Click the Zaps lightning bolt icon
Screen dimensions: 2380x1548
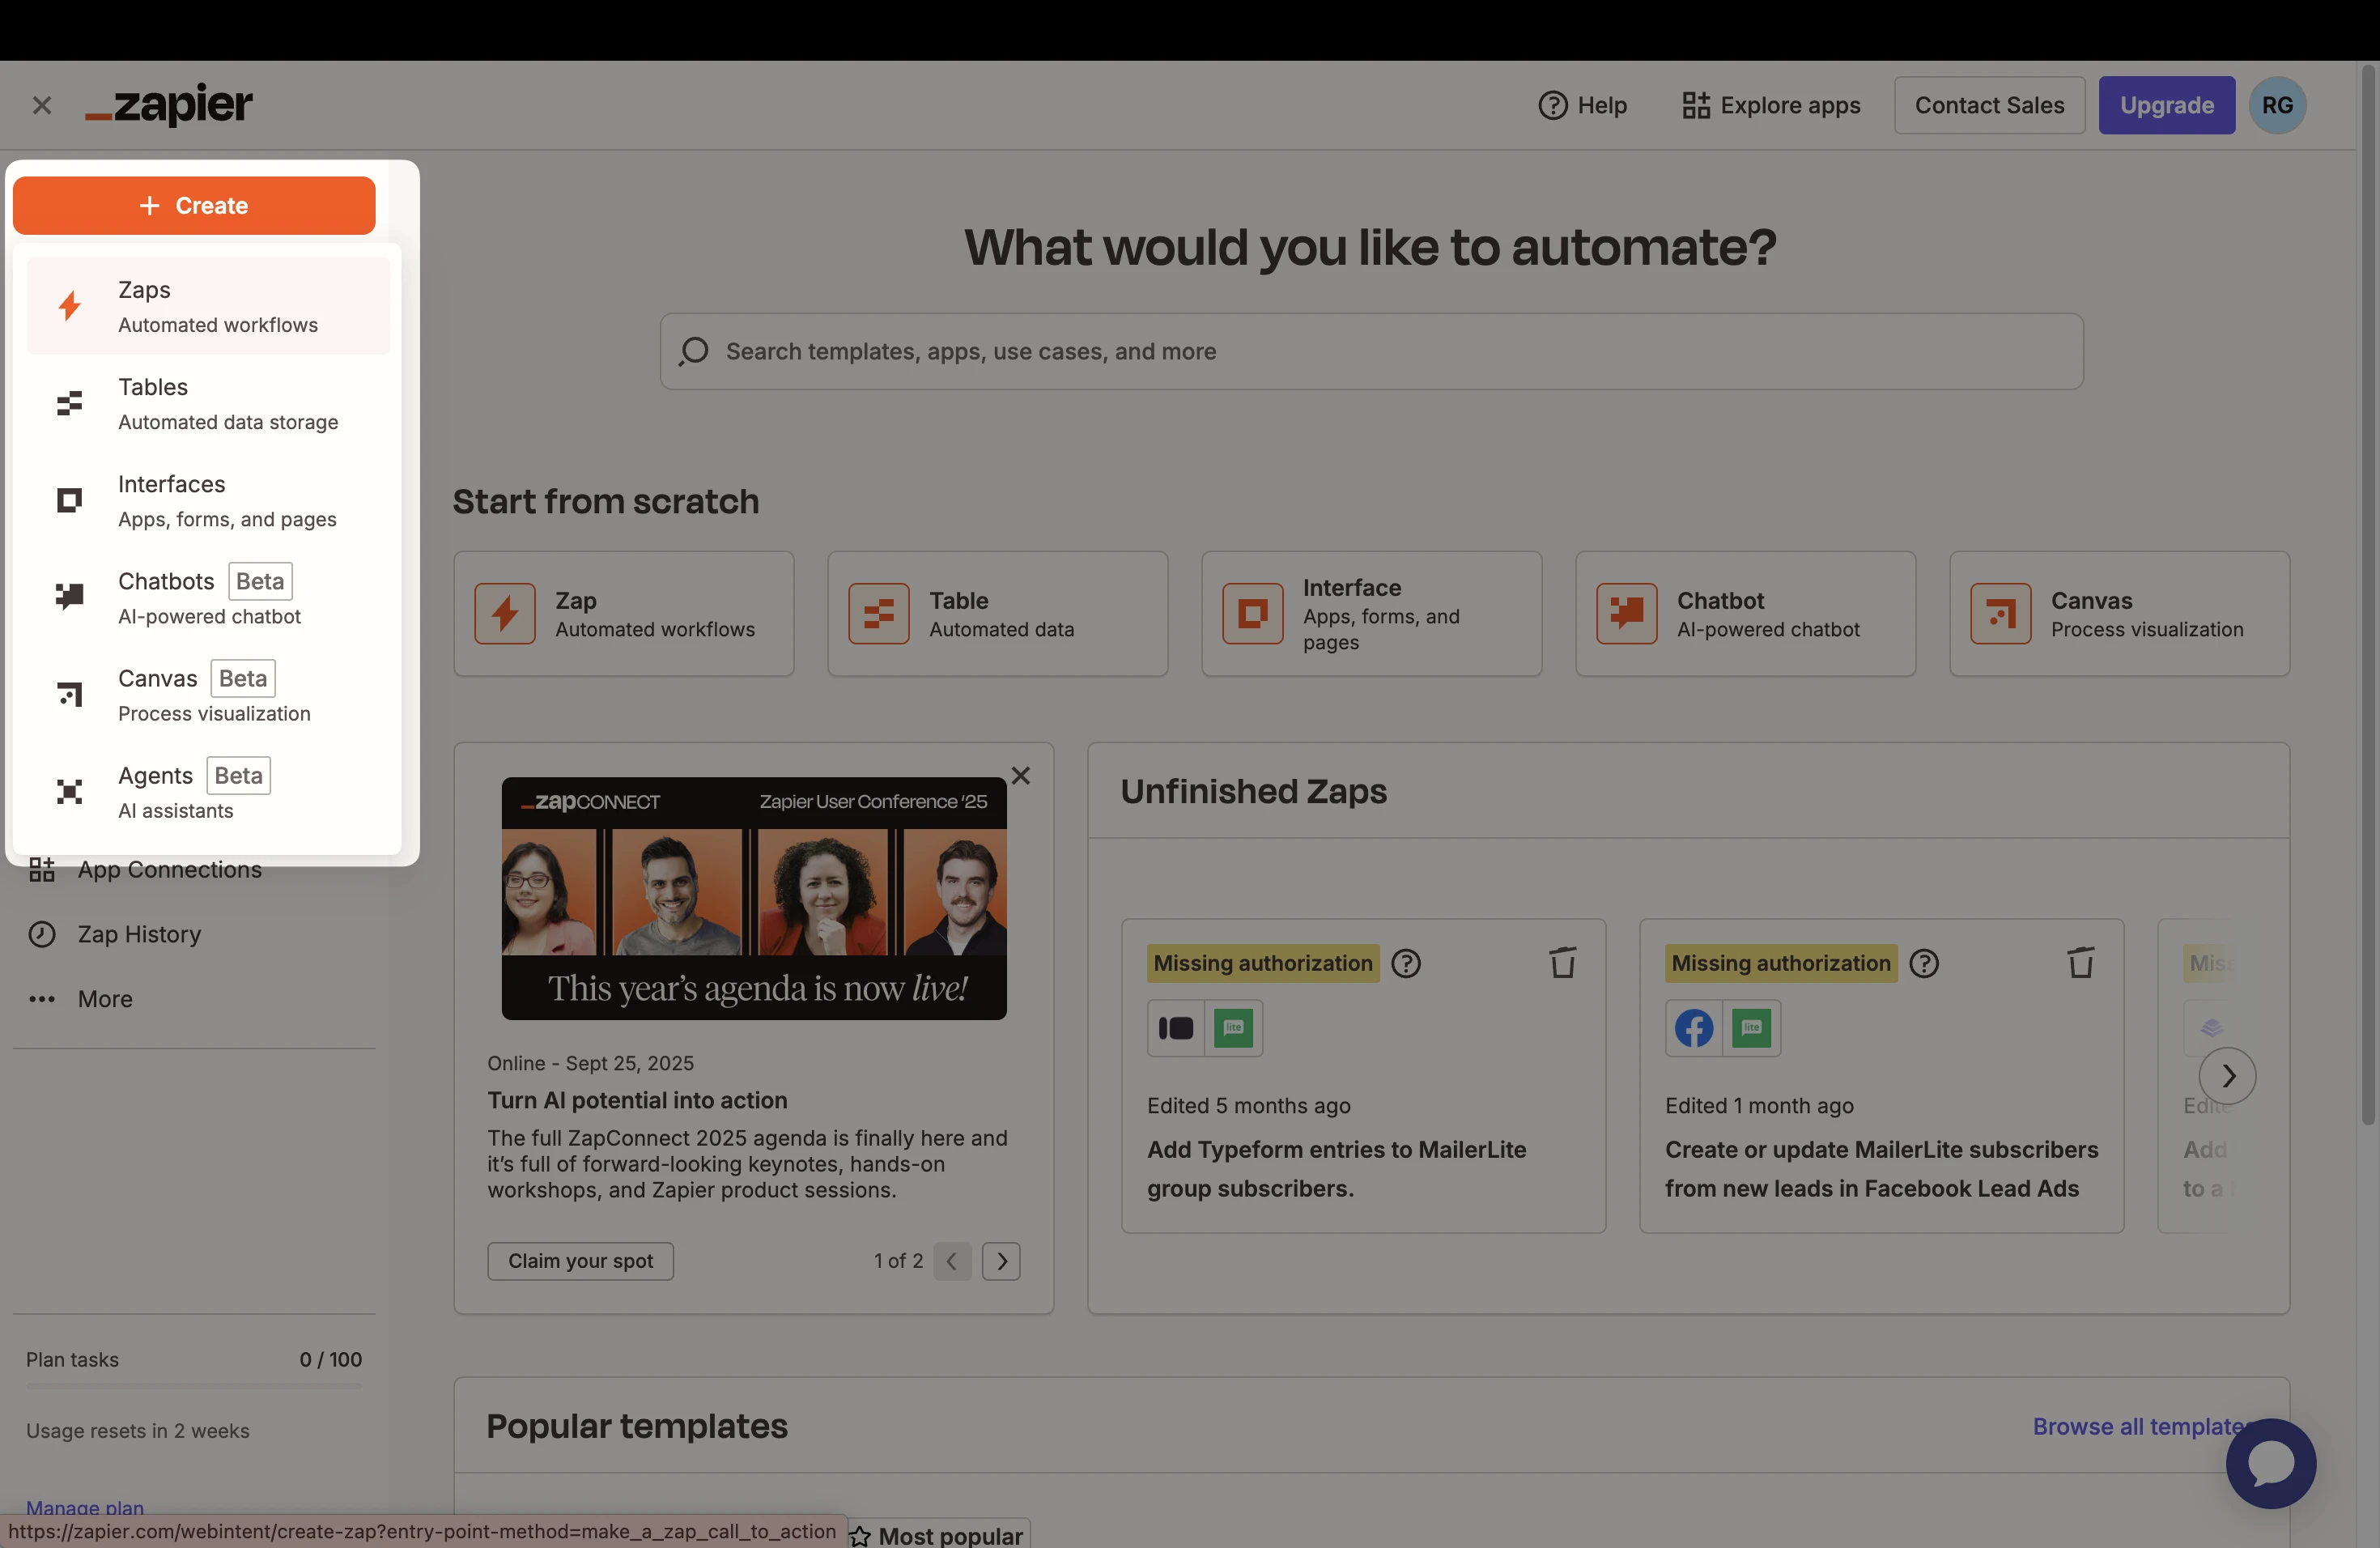click(x=69, y=306)
